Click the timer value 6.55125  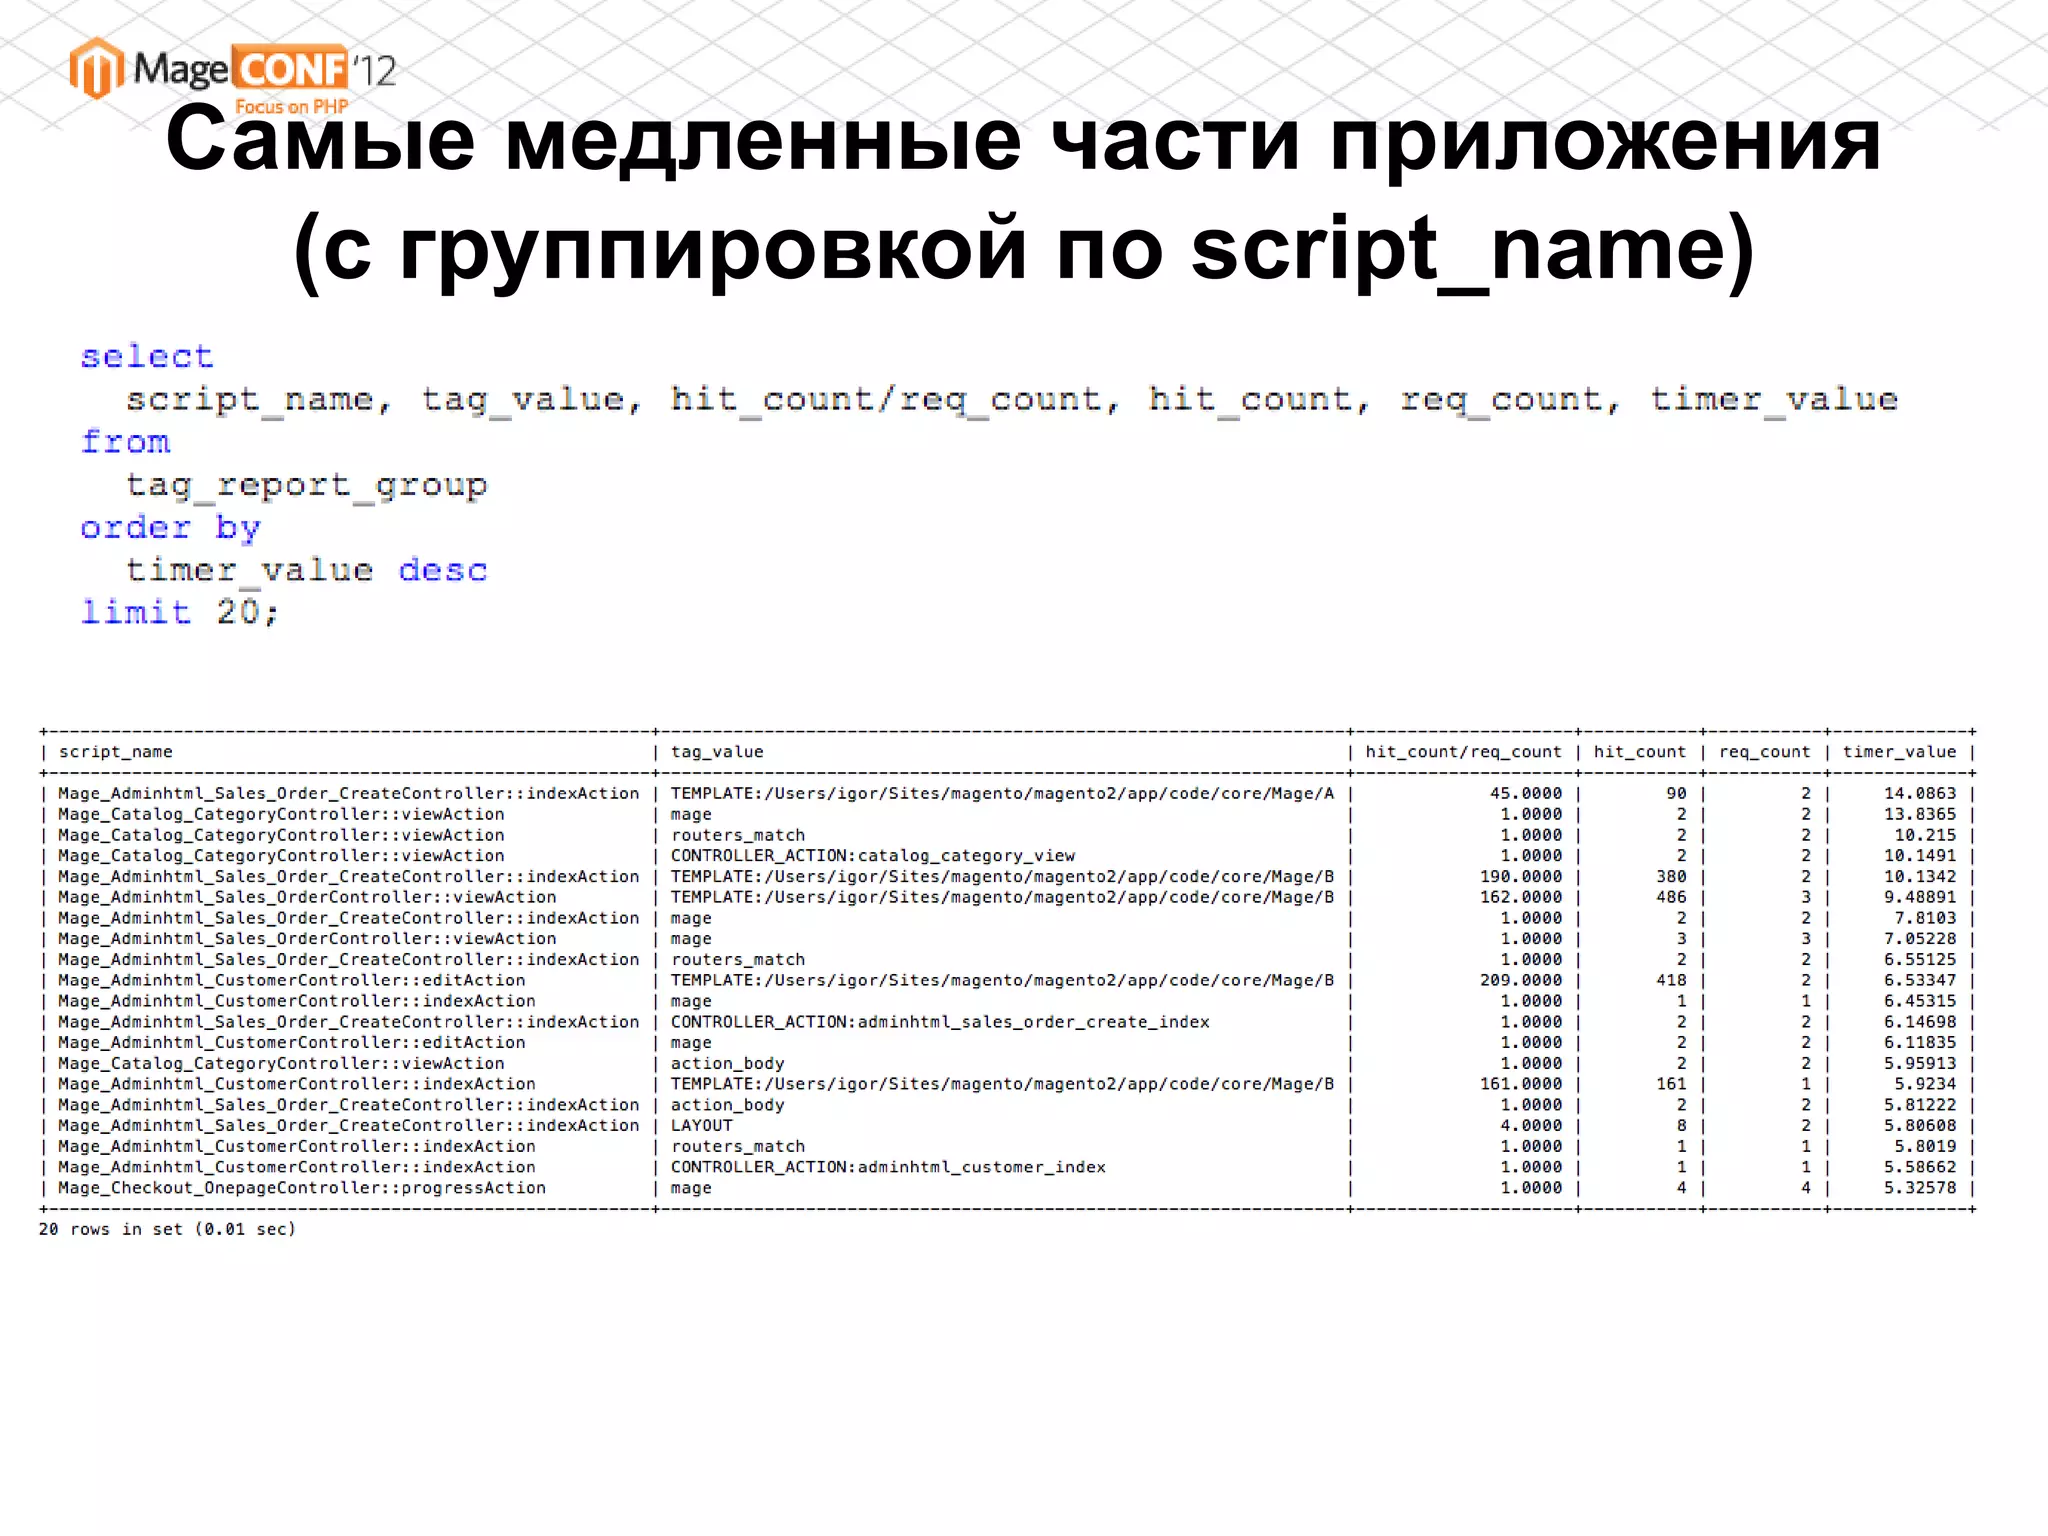pyautogui.click(x=1920, y=960)
